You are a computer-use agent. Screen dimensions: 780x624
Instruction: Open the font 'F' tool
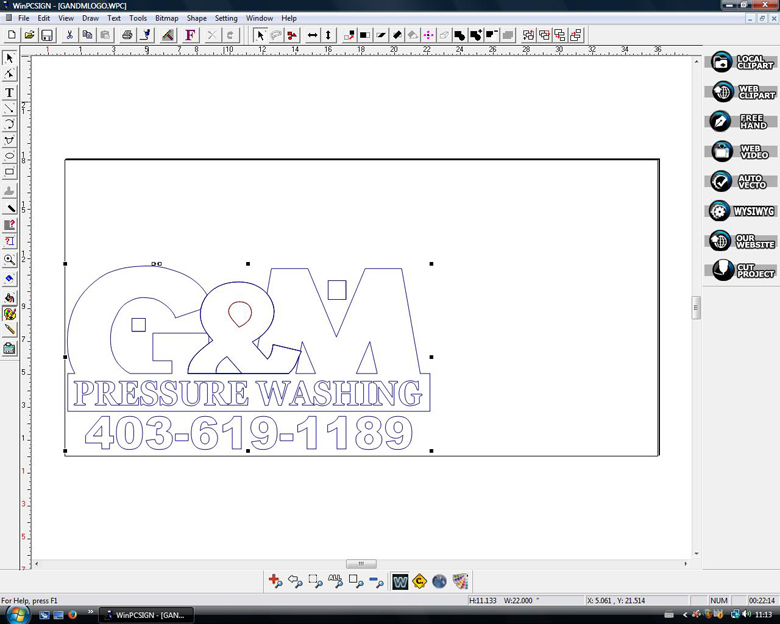click(190, 35)
